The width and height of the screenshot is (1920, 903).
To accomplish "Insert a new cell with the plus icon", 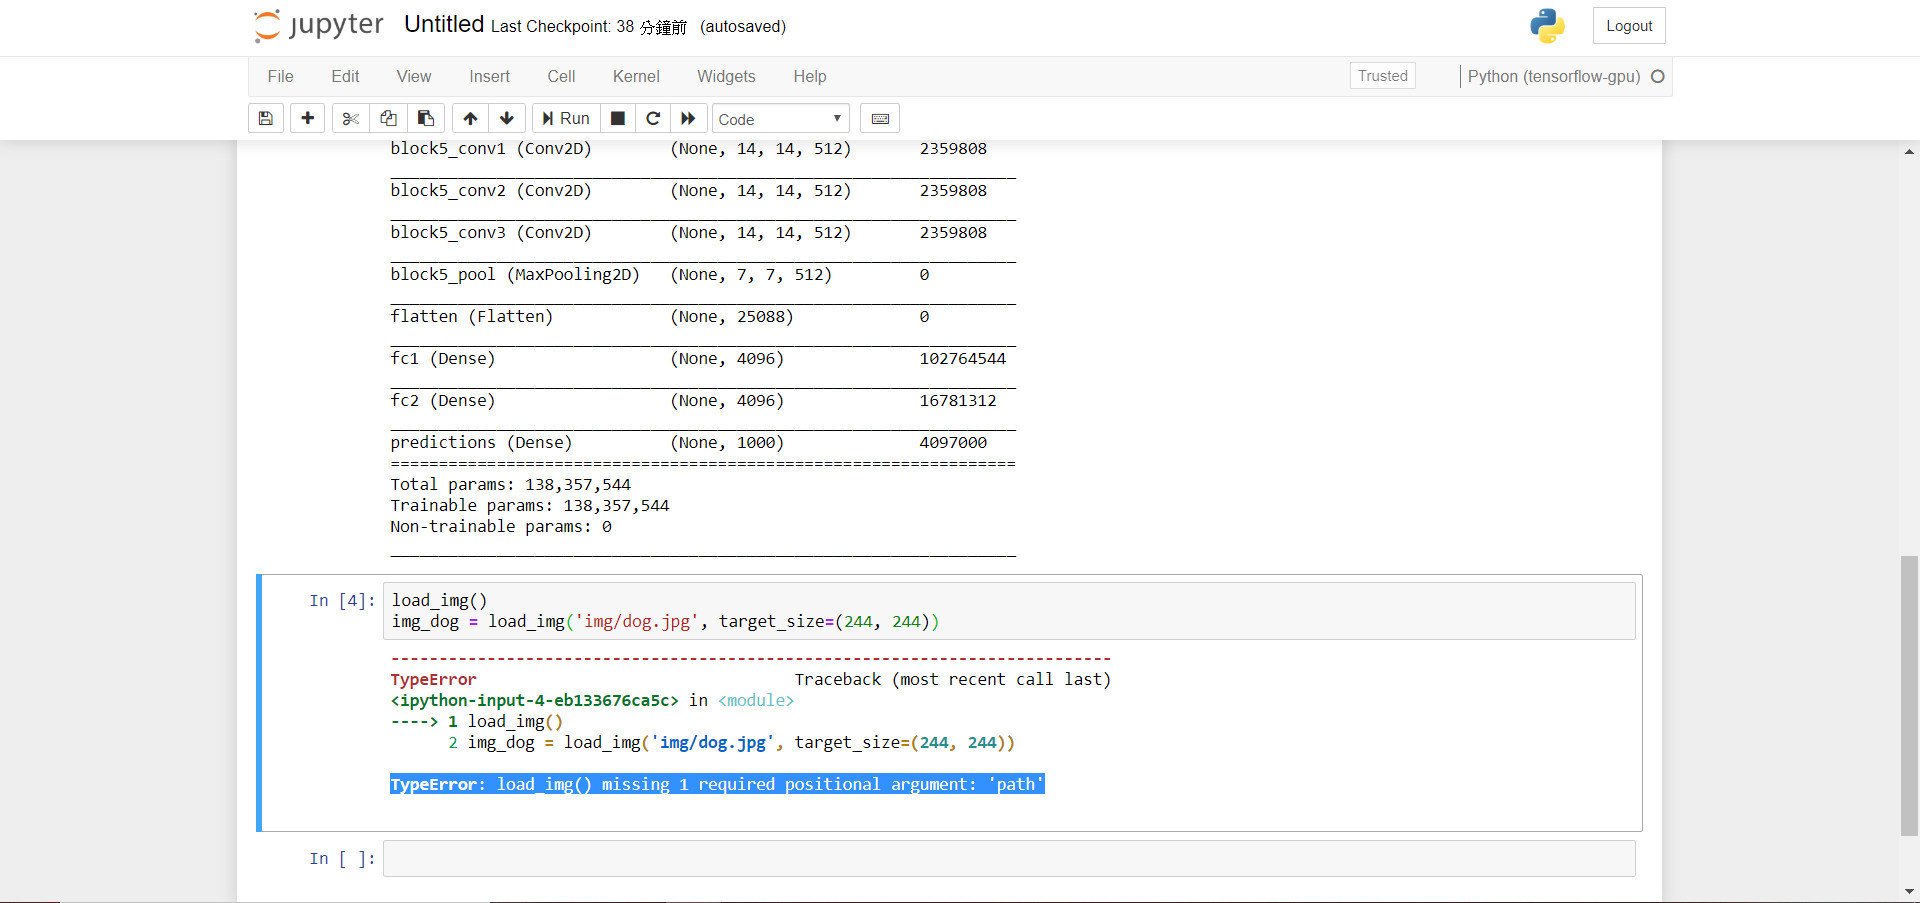I will 307,118.
